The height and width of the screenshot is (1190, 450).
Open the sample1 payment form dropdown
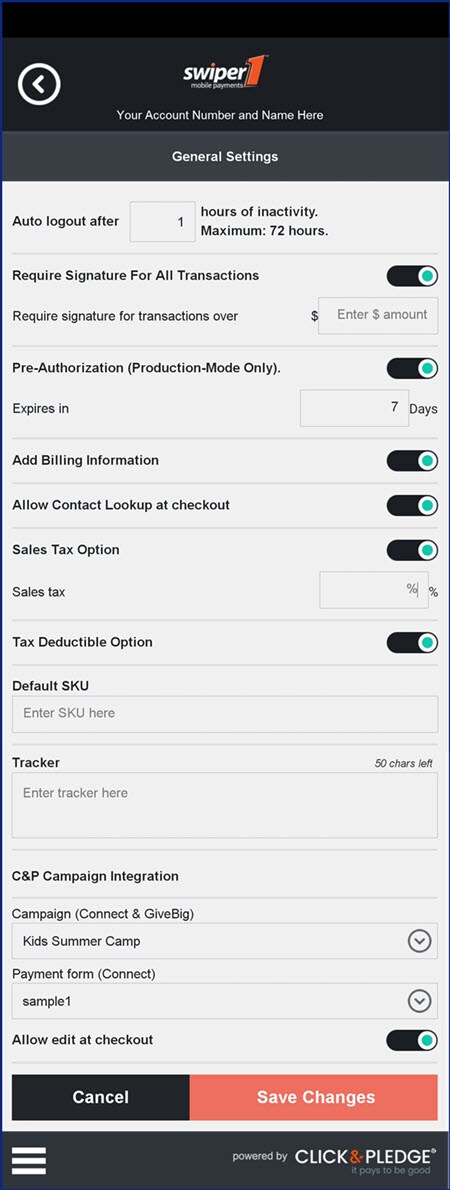(x=225, y=1001)
